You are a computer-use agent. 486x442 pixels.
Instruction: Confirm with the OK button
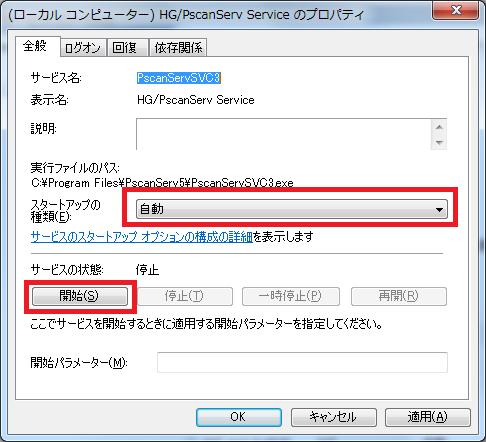(239, 417)
